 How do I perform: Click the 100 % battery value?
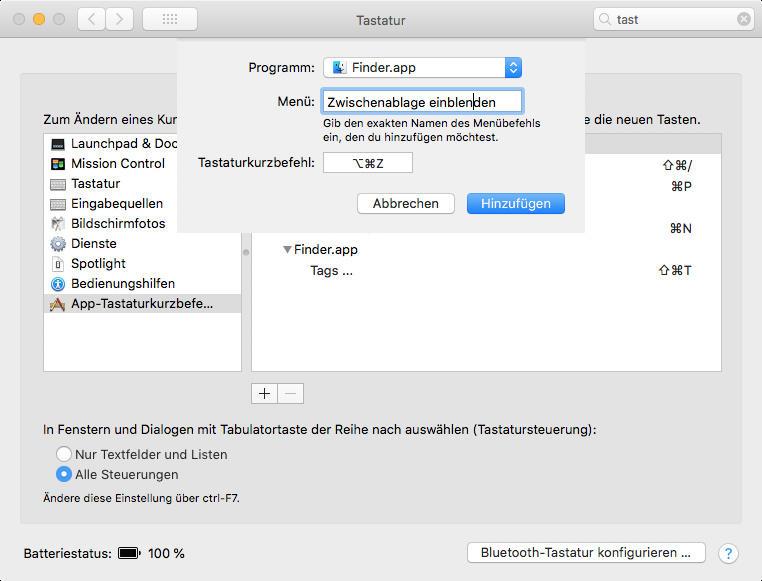pos(166,553)
